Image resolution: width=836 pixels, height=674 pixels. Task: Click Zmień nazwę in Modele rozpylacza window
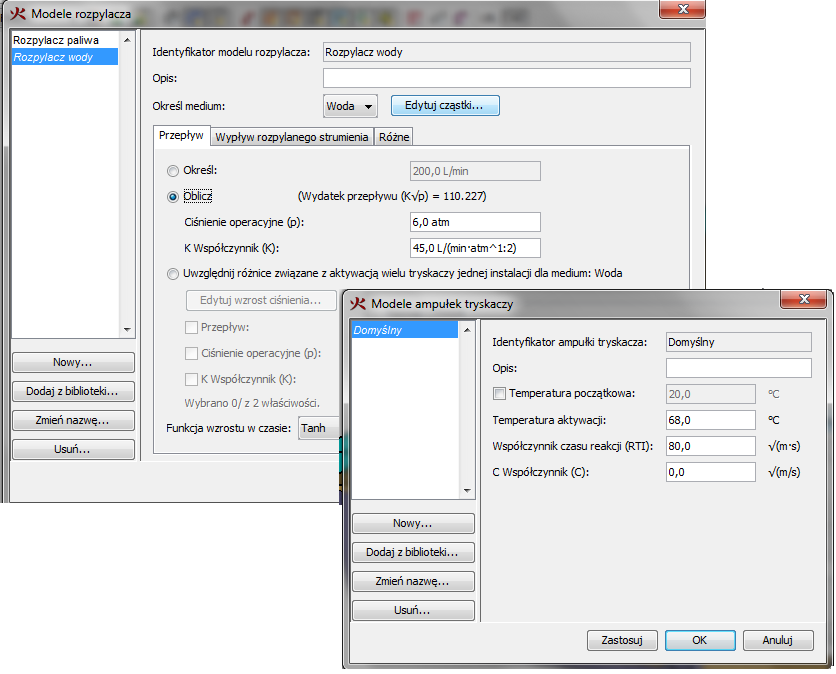tap(73, 420)
